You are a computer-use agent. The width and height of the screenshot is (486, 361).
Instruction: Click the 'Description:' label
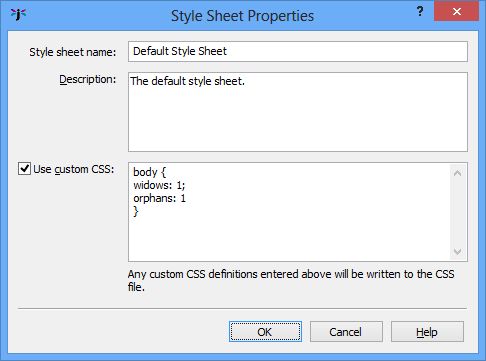click(x=88, y=79)
